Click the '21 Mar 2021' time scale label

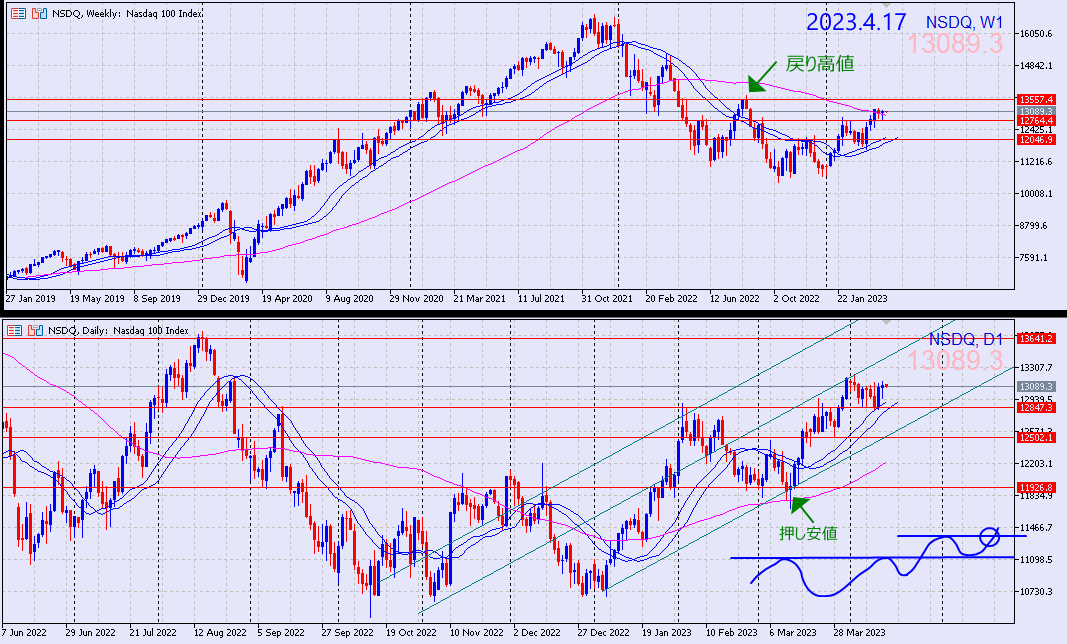click(480, 298)
